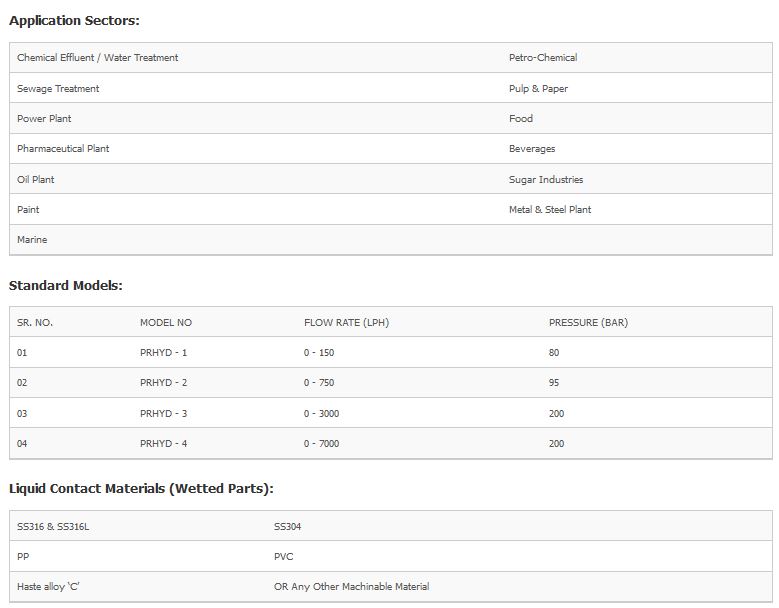The image size is (779, 608).
Task: Select Haste alloy 'C' material row
Action: click(48, 587)
